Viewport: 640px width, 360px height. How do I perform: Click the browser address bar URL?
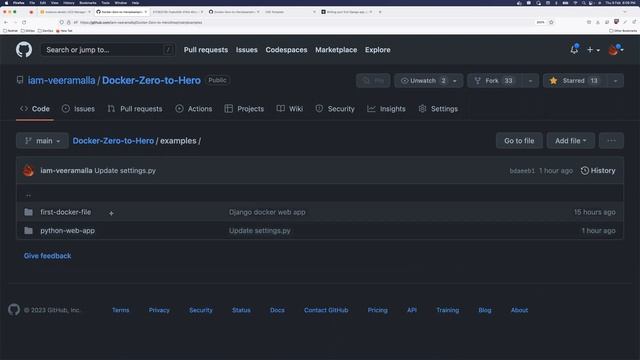pyautogui.click(x=141, y=22)
